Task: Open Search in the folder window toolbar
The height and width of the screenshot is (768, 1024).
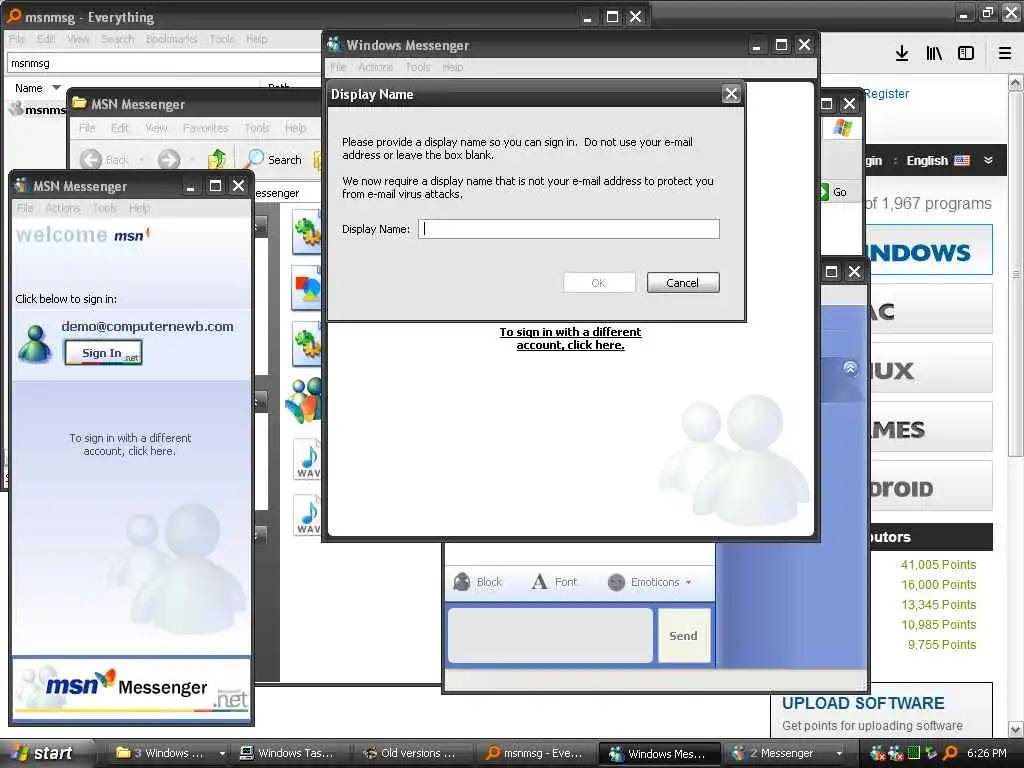Action: pyautogui.click(x=275, y=159)
